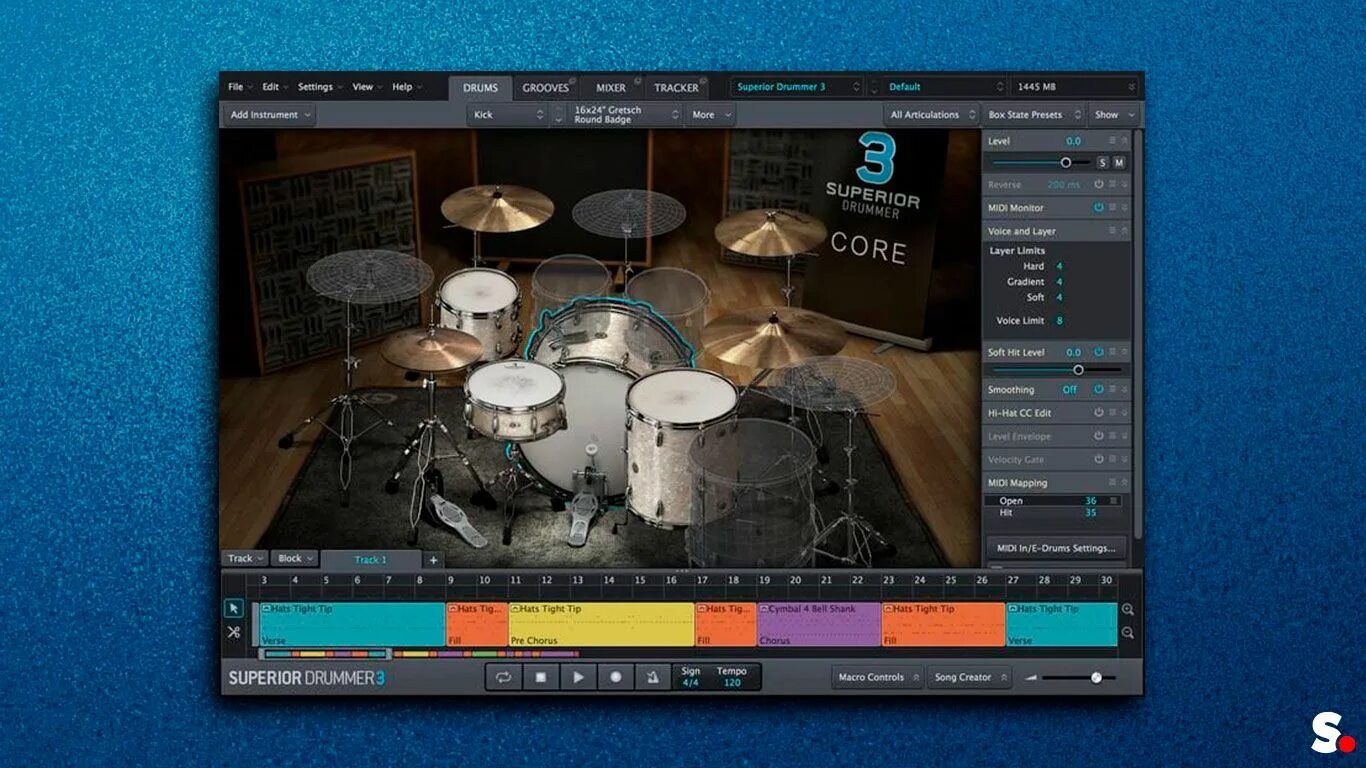Click the master volume speaker icon
1366x768 pixels.
(x=1031, y=678)
